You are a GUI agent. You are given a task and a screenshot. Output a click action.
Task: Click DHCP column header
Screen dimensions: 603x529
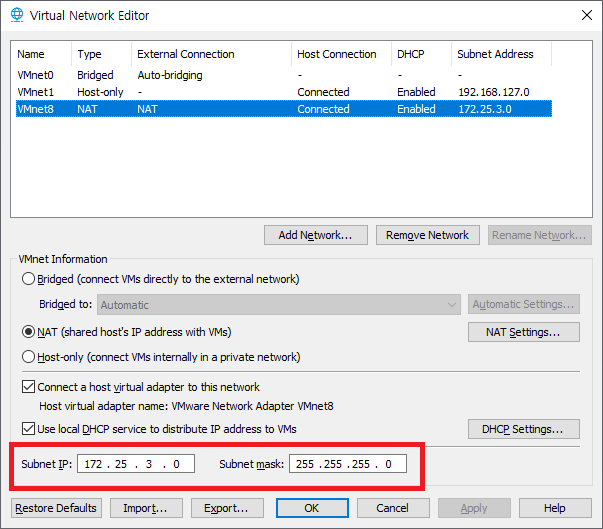421,54
